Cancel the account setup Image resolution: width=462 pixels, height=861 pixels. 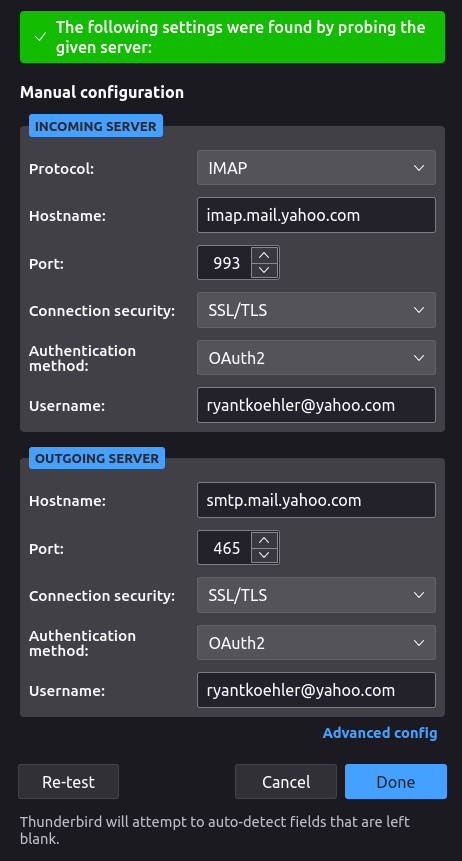(286, 781)
